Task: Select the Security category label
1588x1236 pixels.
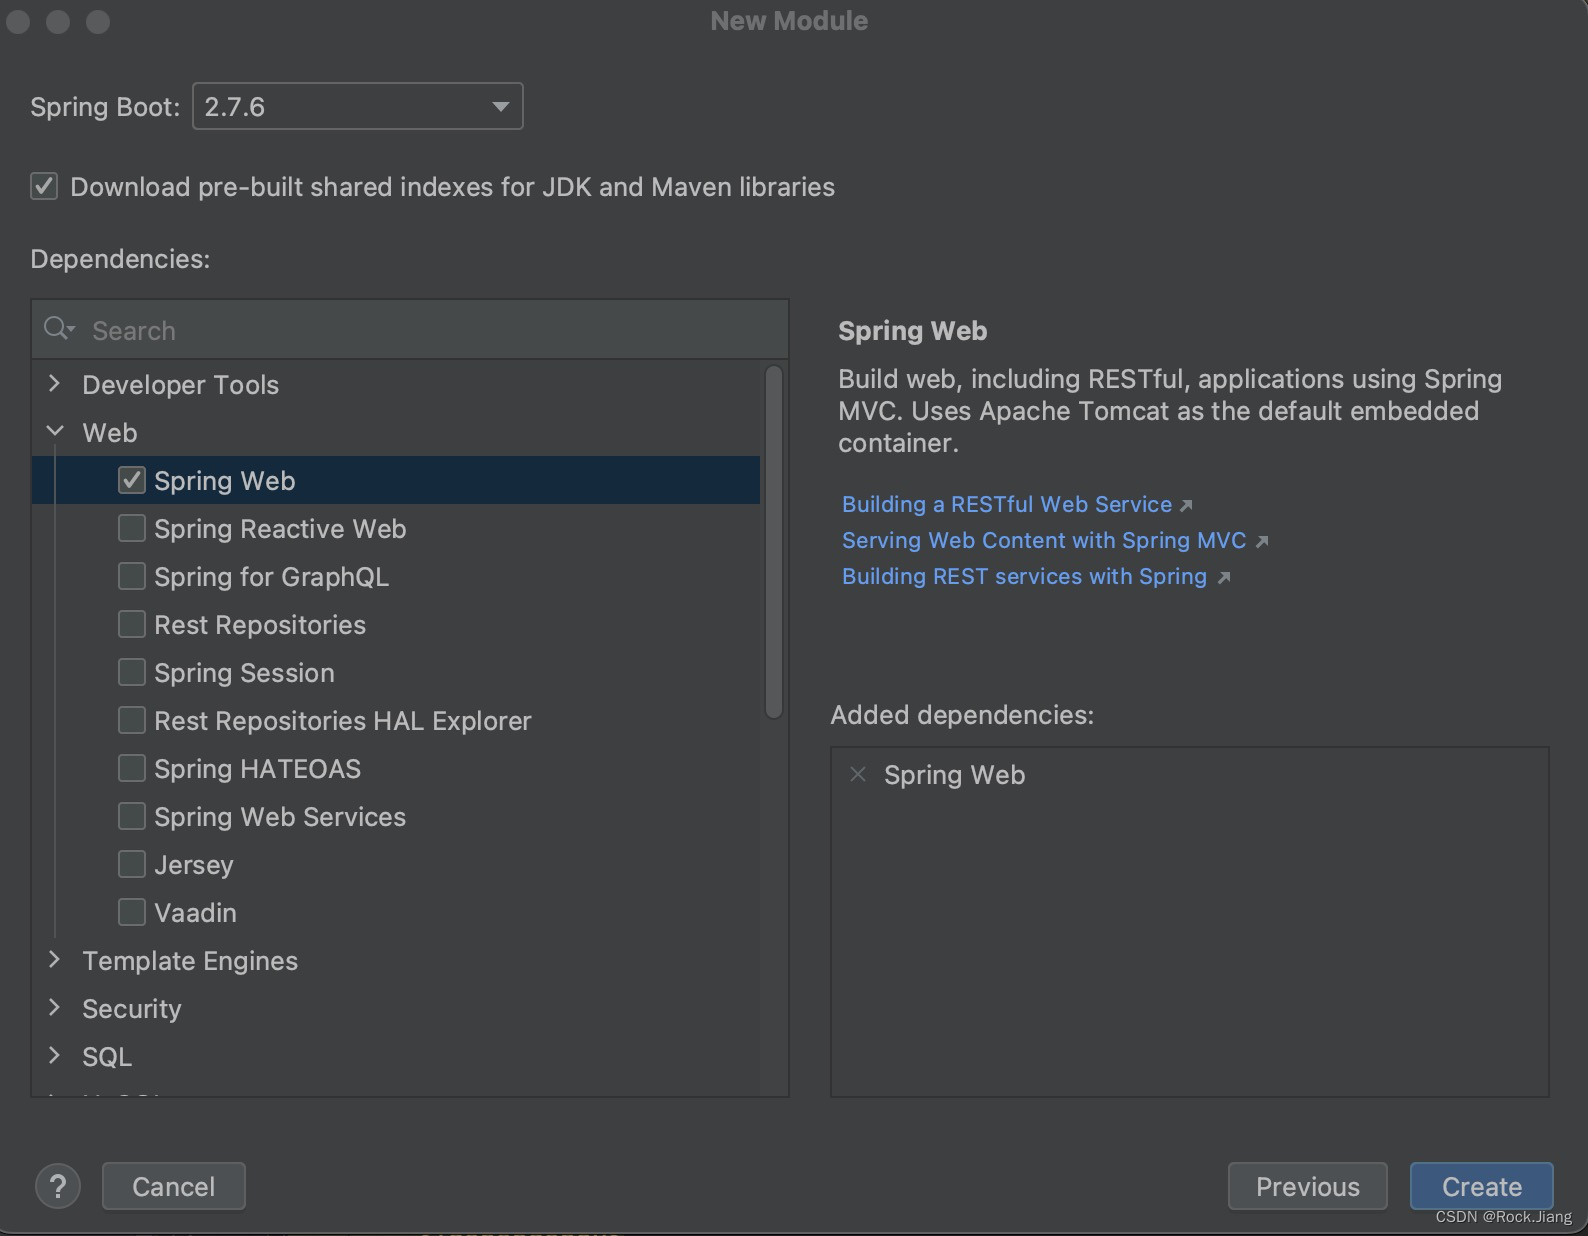Action: (132, 1009)
